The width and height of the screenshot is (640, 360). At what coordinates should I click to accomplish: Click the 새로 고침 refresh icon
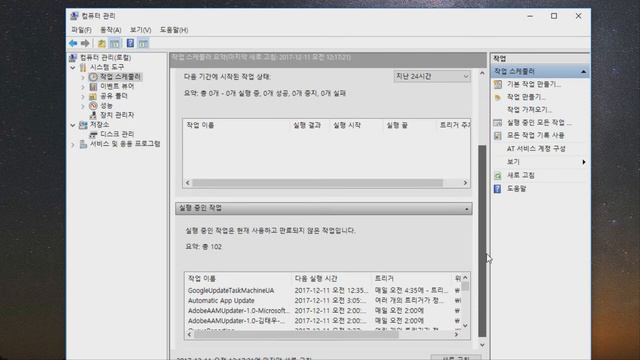coord(498,176)
